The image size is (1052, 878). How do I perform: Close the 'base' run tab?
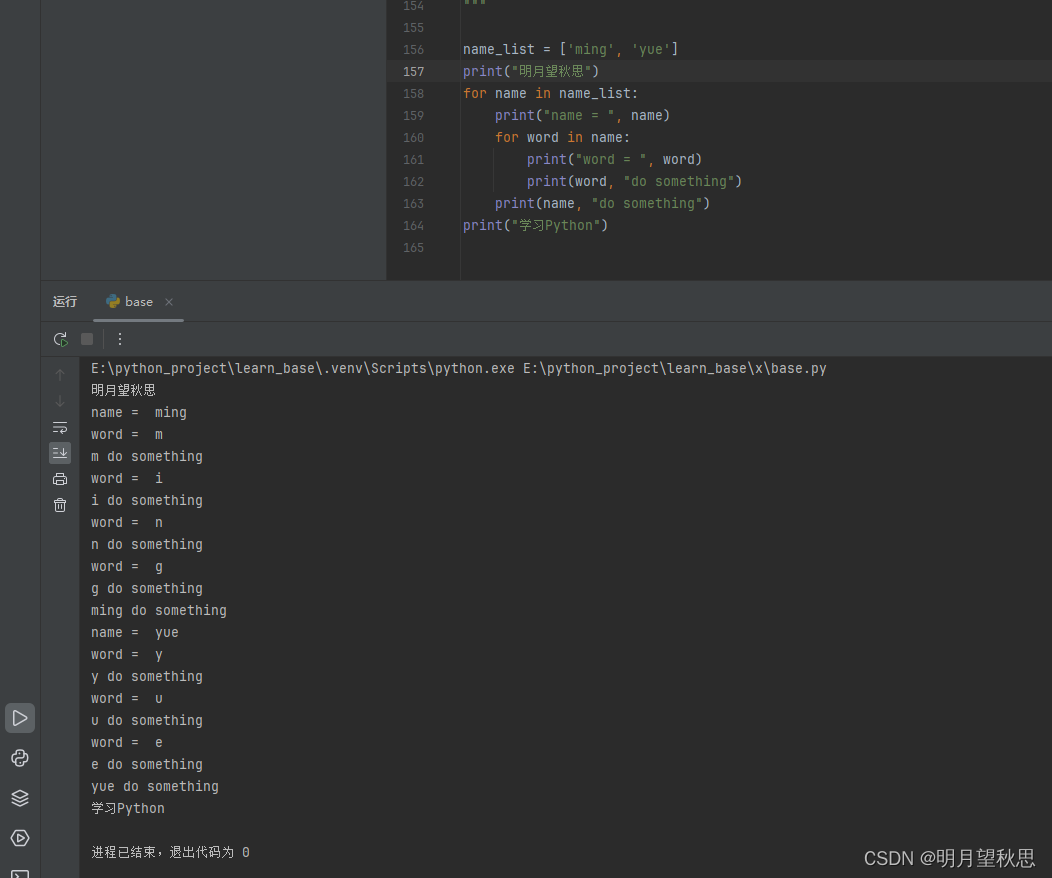169,302
